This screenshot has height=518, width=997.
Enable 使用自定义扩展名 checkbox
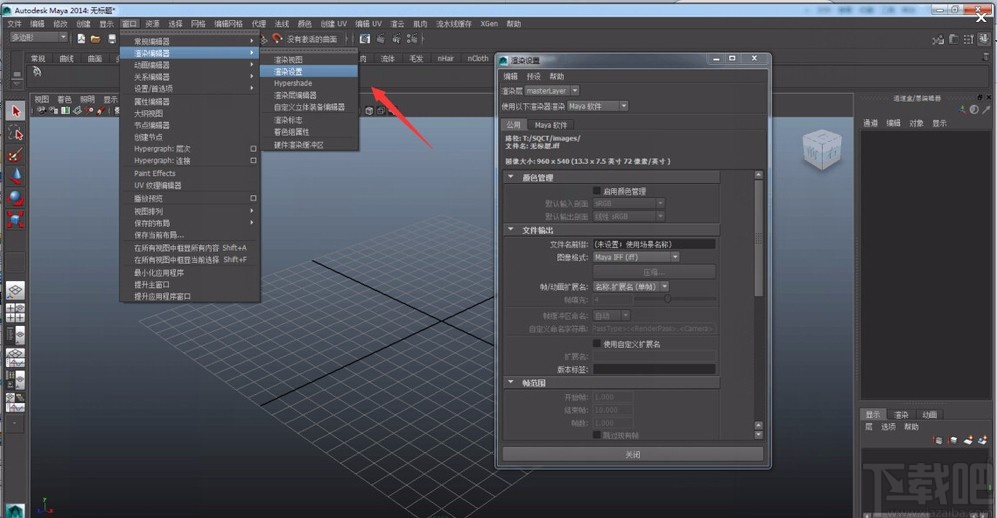coord(596,343)
